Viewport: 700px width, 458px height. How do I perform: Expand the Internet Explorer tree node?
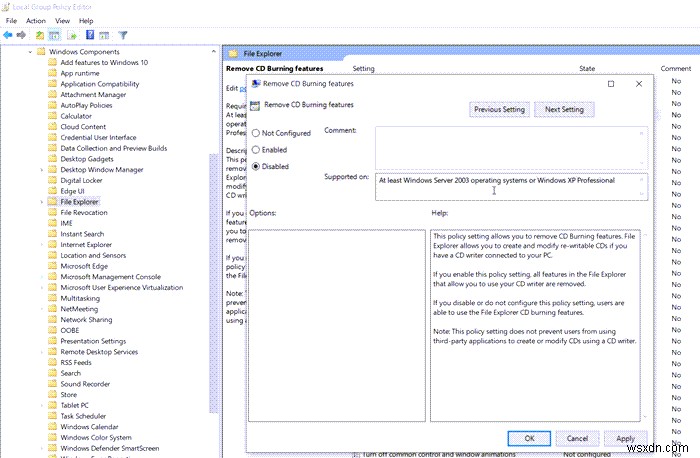(42, 245)
